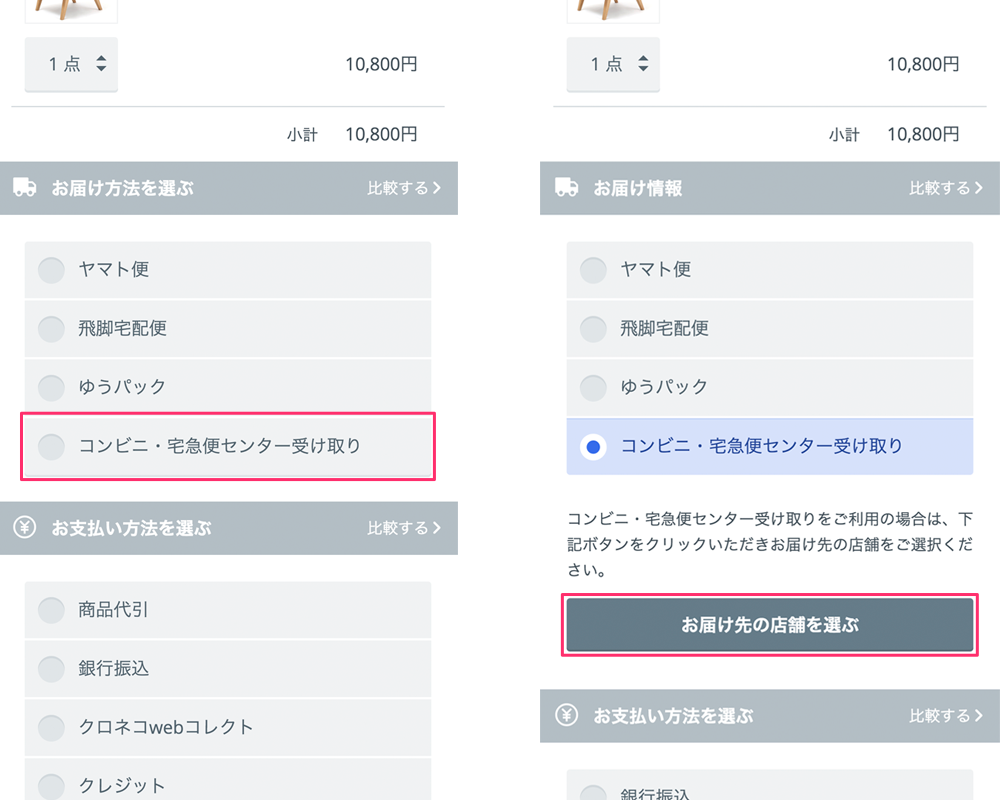Click the chair product thumbnail at the top
This screenshot has width=1000, height=800.
70,8
